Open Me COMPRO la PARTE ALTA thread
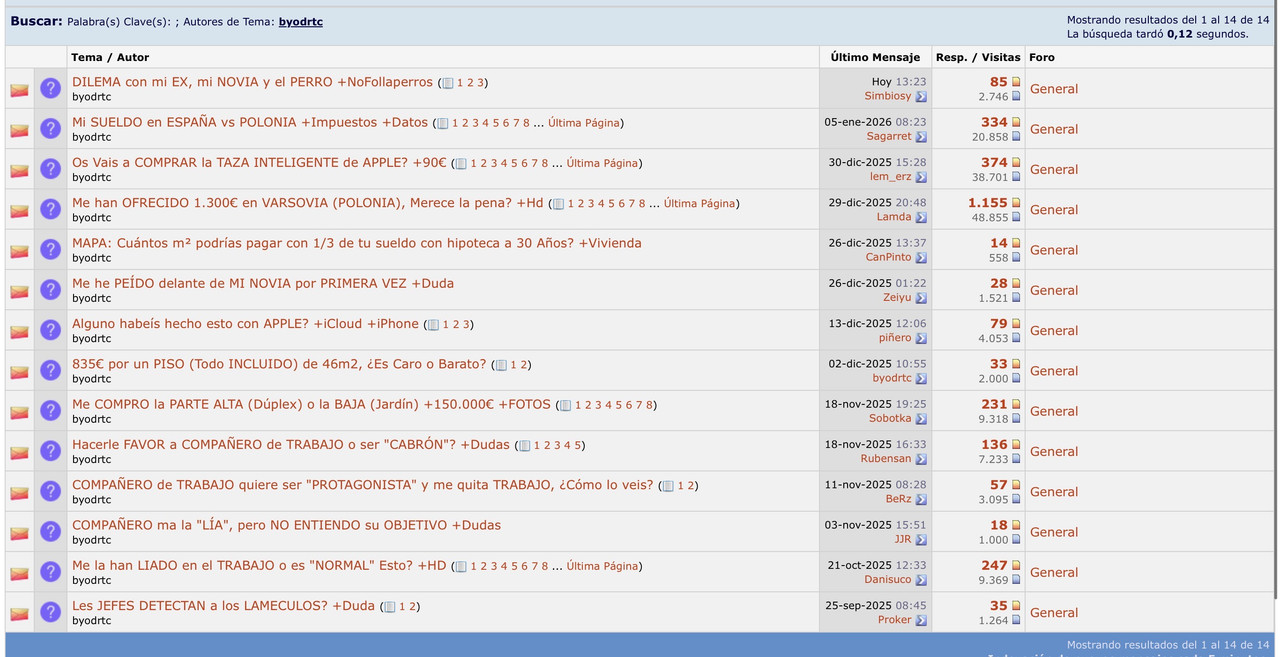This screenshot has height=657, width=1280. [x=311, y=404]
